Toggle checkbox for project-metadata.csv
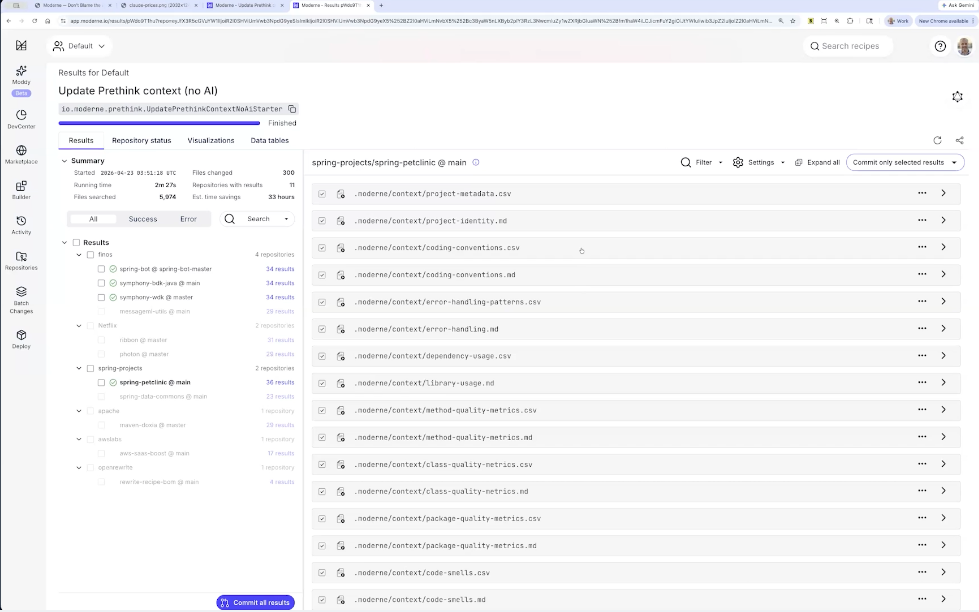The height and width of the screenshot is (612, 979). coord(322,194)
